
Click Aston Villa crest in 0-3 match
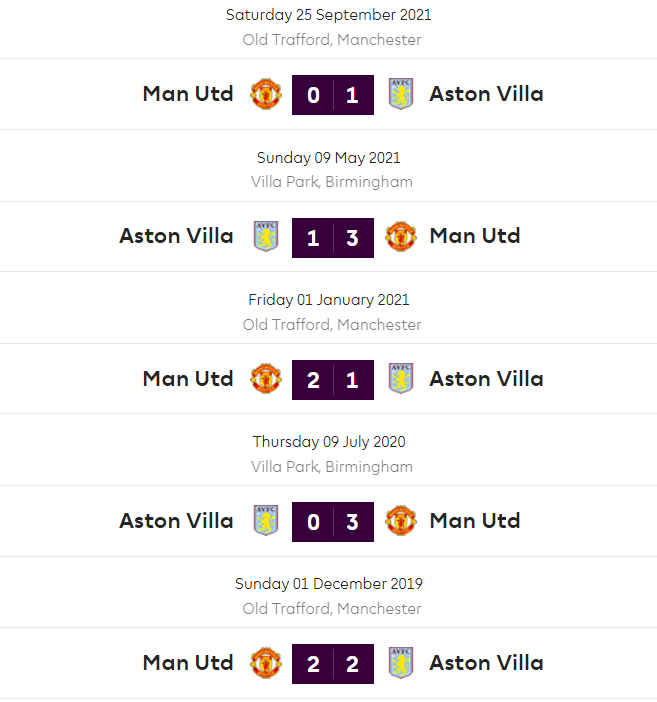pyautogui.click(x=266, y=521)
